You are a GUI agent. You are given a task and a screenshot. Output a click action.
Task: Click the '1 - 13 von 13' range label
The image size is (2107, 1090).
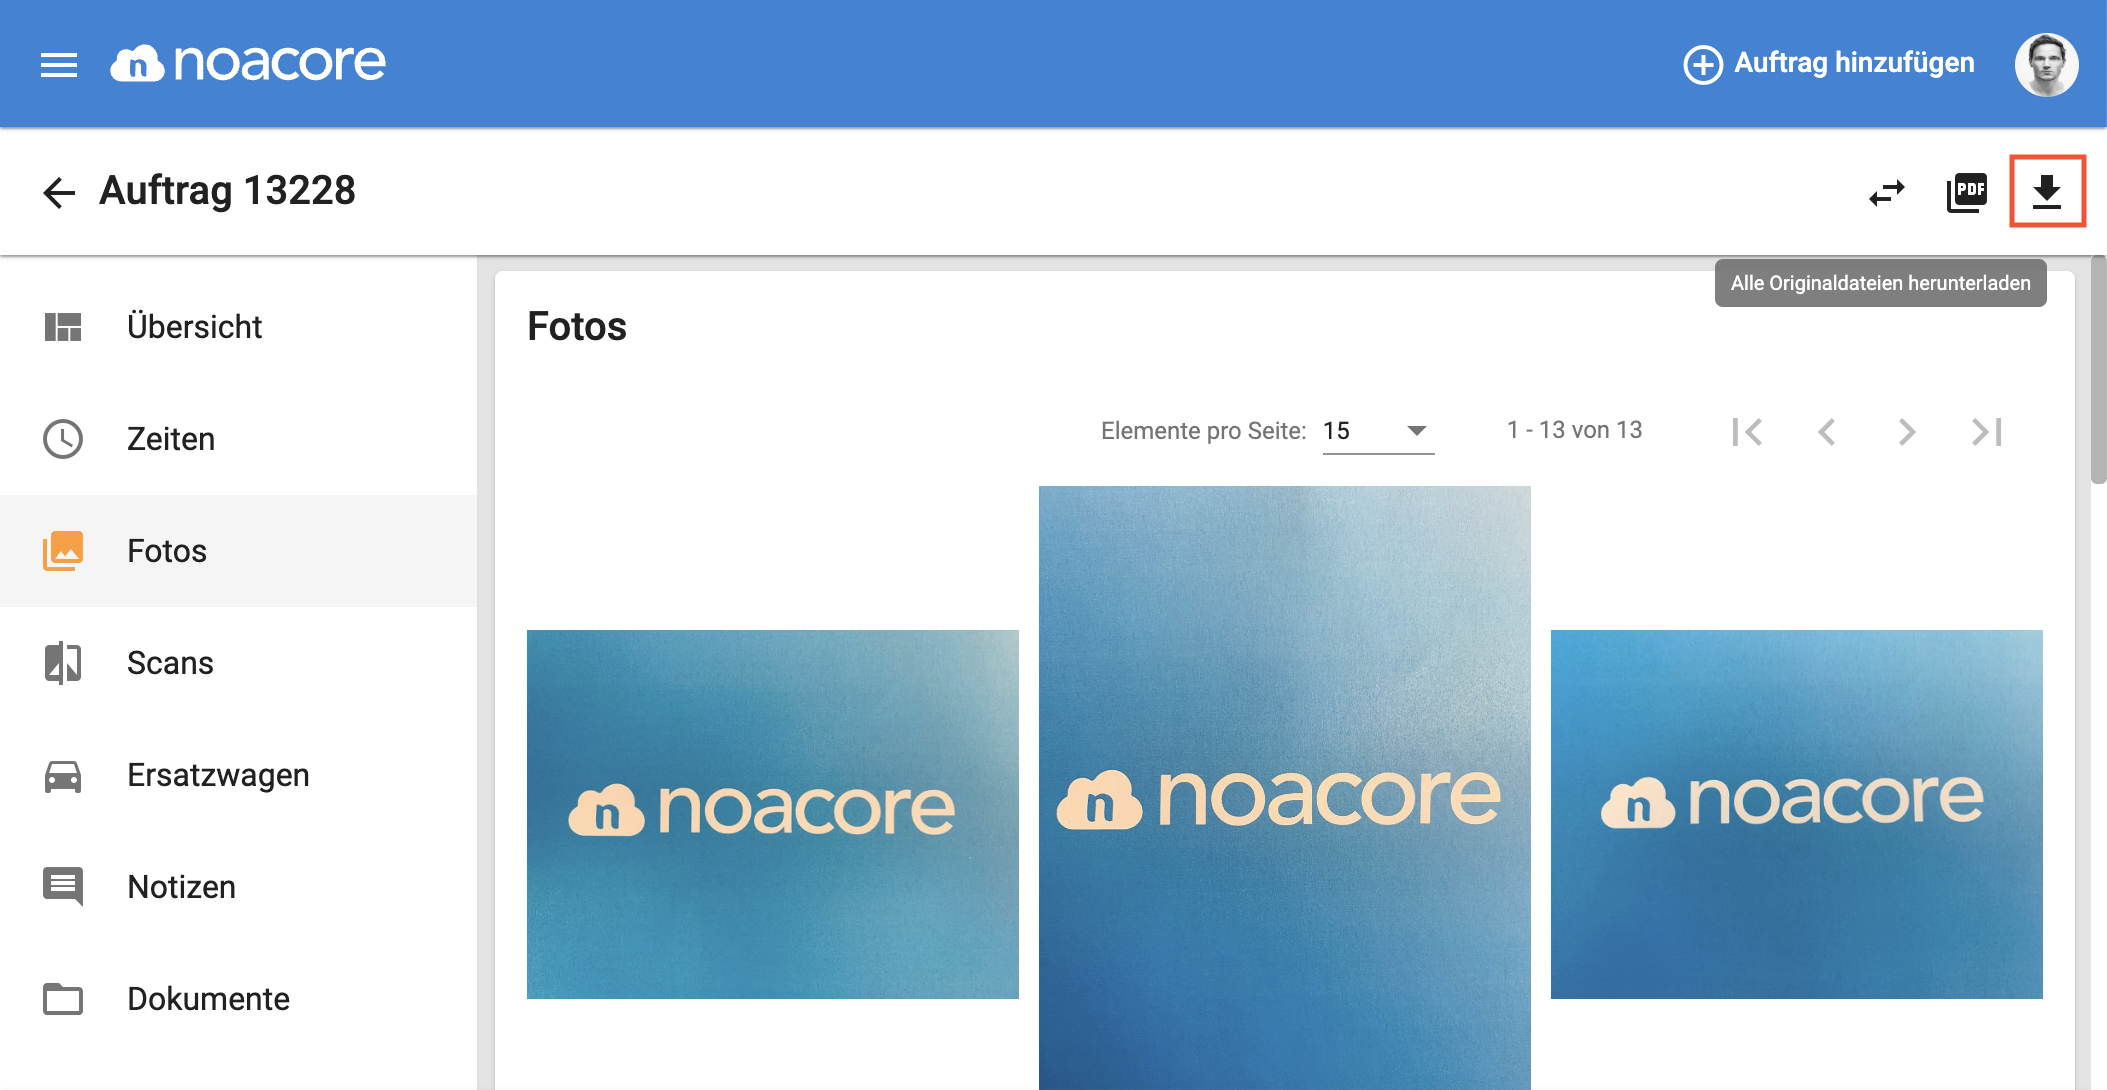pos(1575,430)
